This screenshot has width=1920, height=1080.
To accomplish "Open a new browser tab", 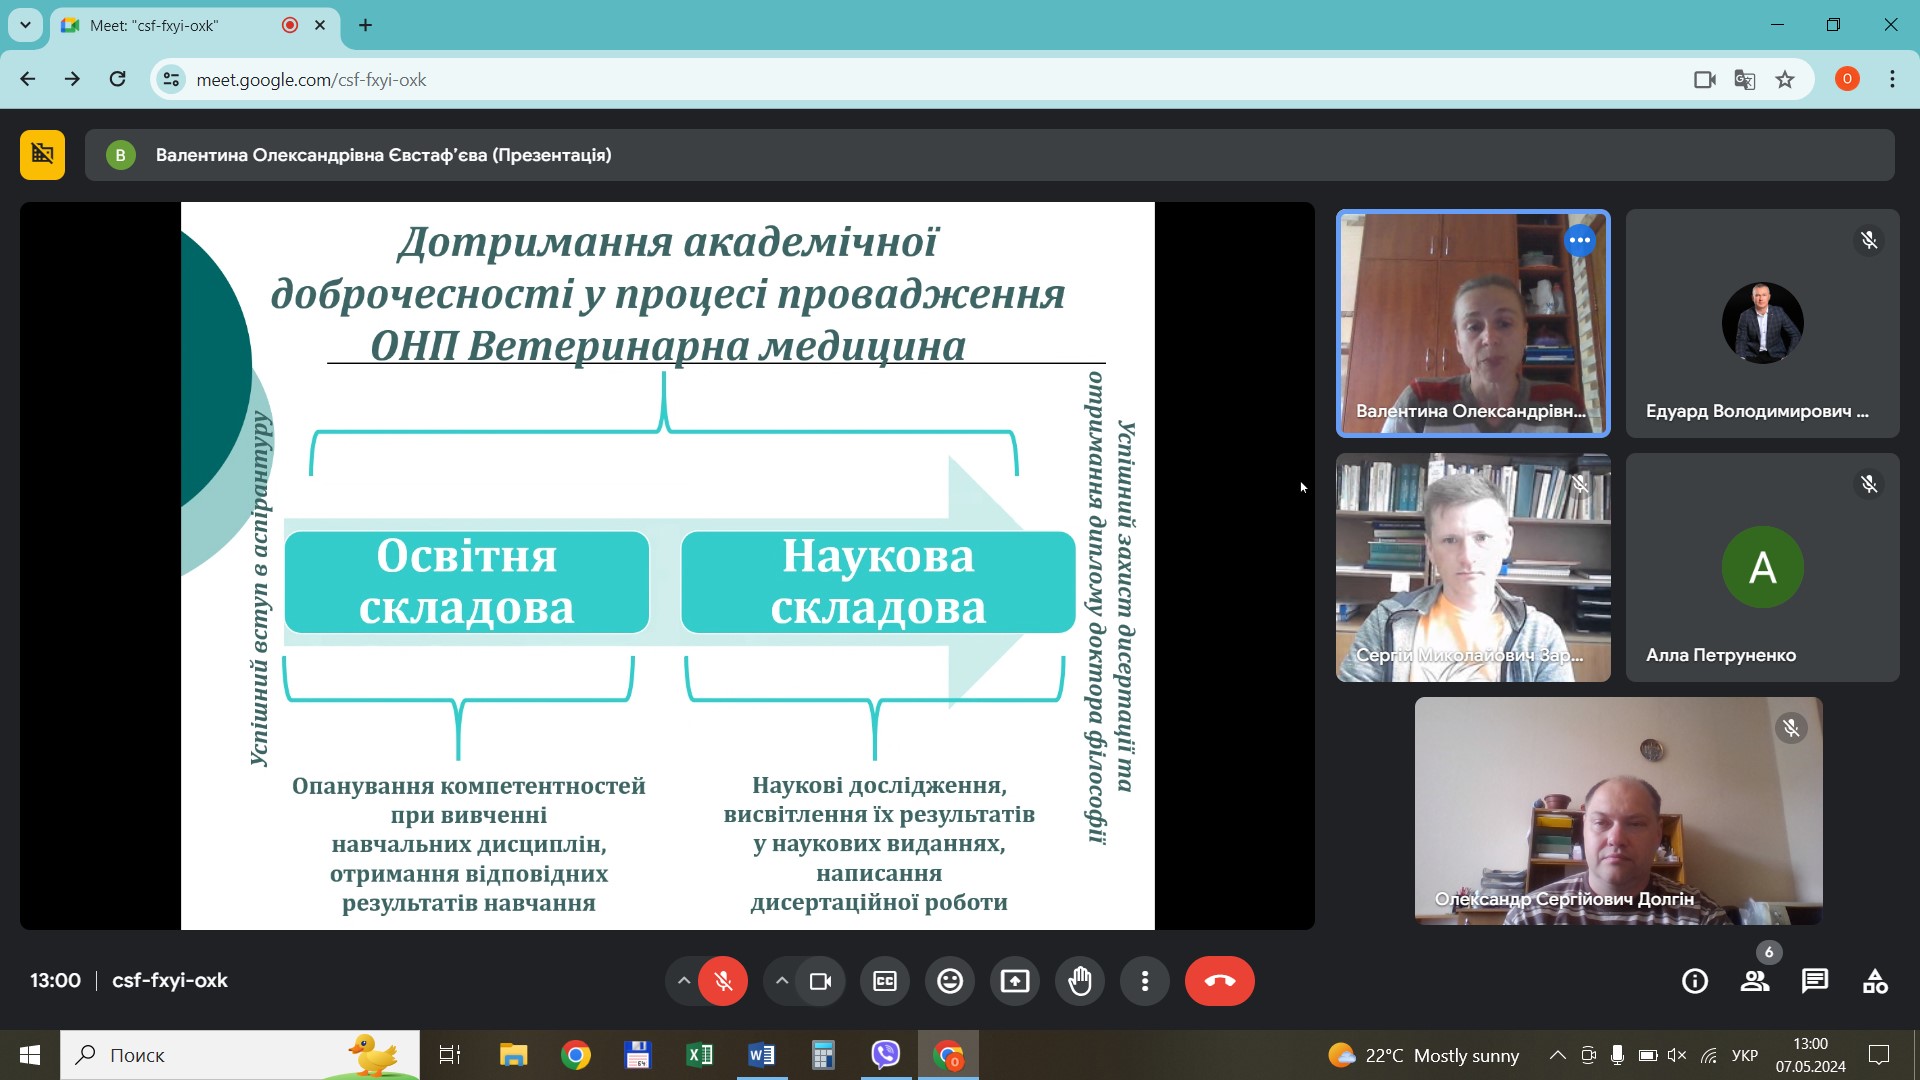I will coord(365,25).
